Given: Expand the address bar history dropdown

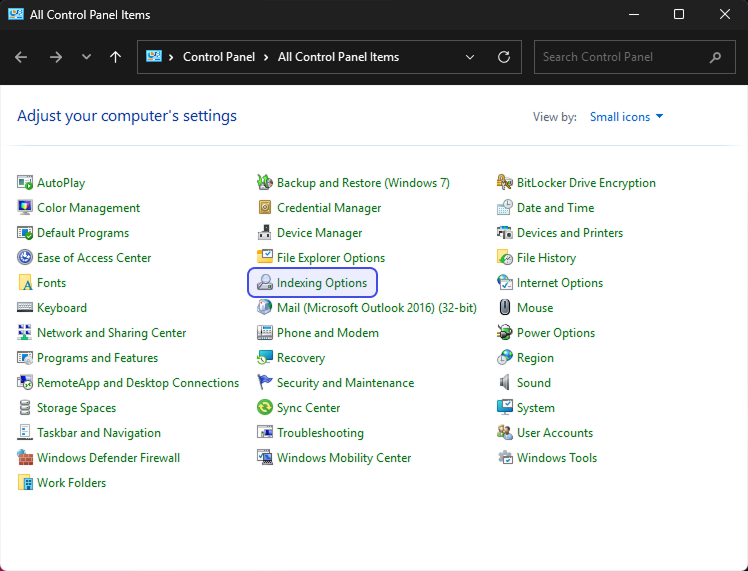Looking at the screenshot, I should (x=470, y=57).
